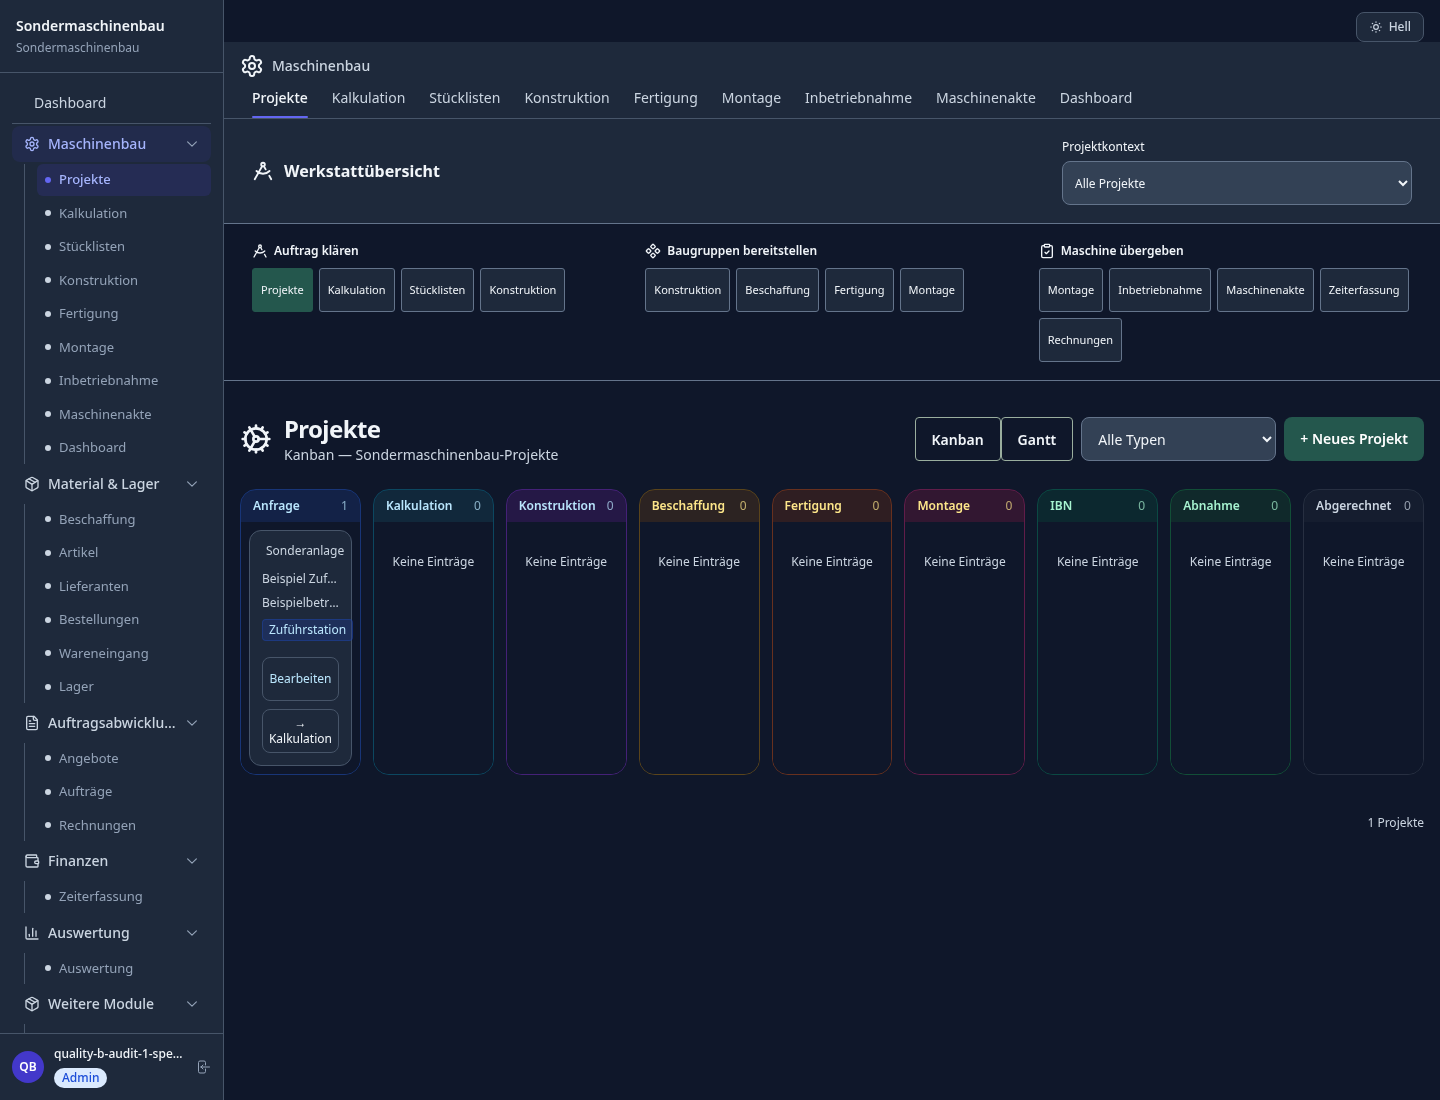
Task: Click the logout icon beside username
Action: click(x=203, y=1067)
